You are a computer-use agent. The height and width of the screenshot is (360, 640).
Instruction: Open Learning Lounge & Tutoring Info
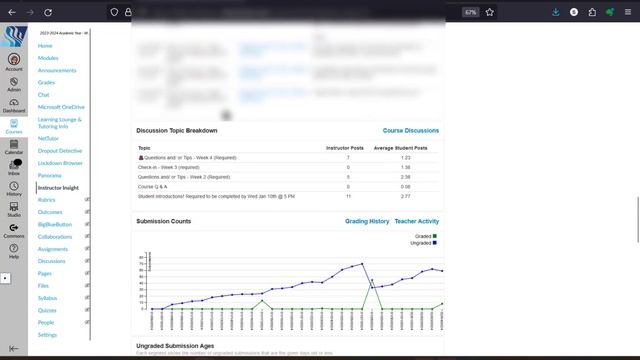(x=60, y=123)
